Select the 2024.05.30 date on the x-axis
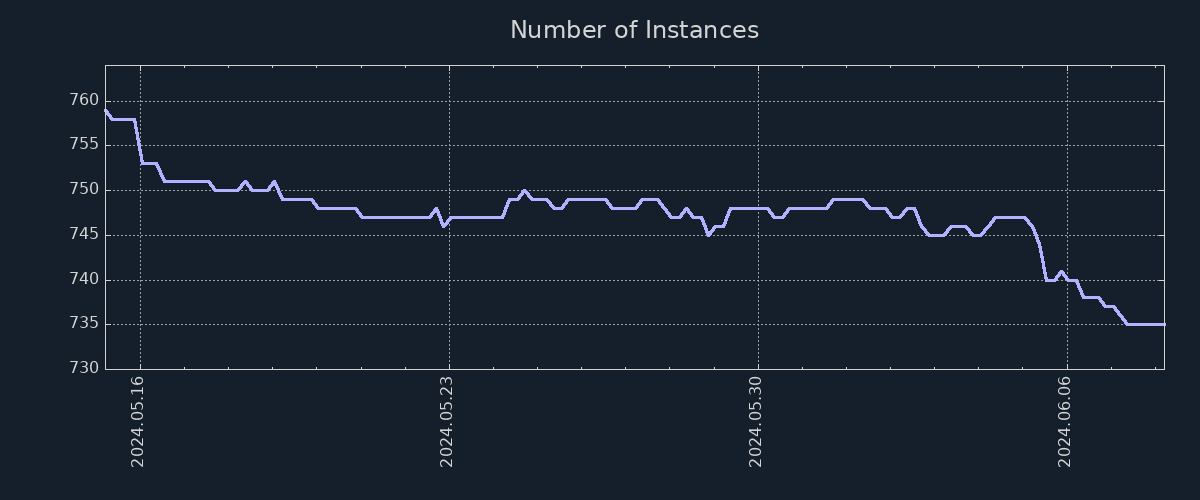The height and width of the screenshot is (500, 1200). tap(757, 421)
